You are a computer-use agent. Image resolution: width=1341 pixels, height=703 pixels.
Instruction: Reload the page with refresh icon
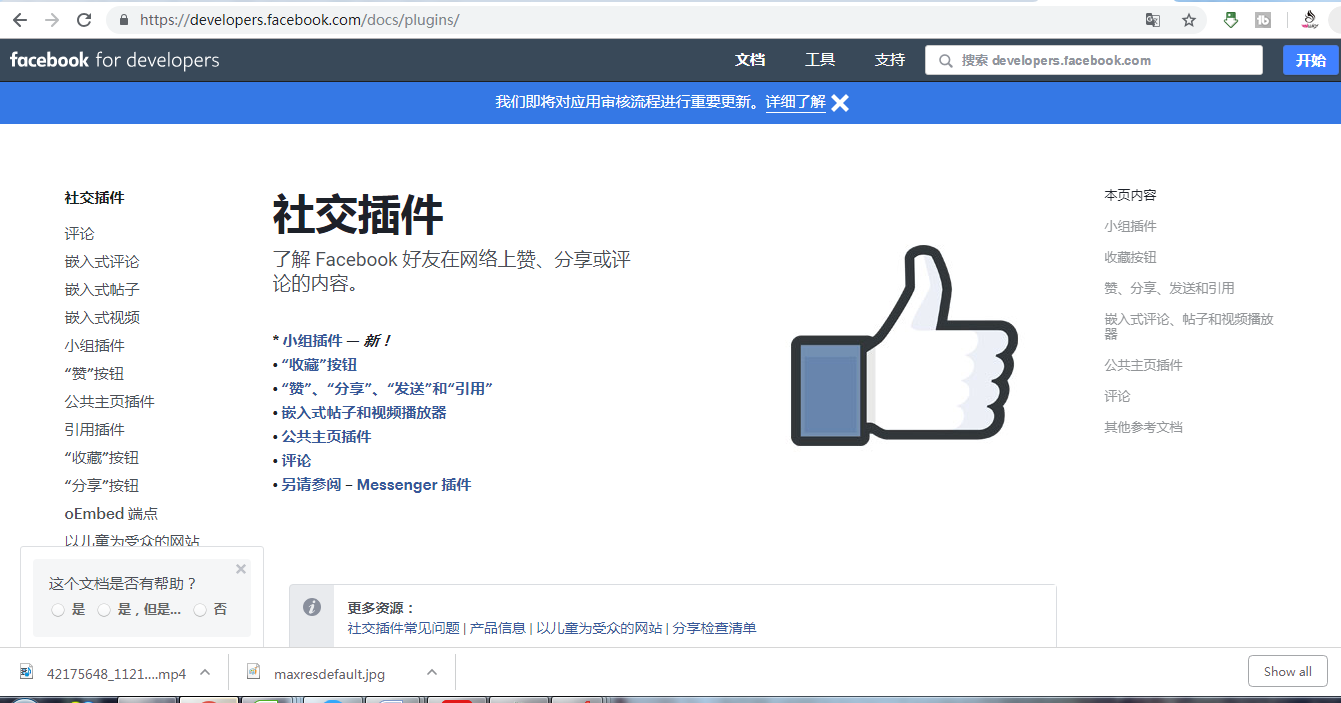click(x=84, y=20)
